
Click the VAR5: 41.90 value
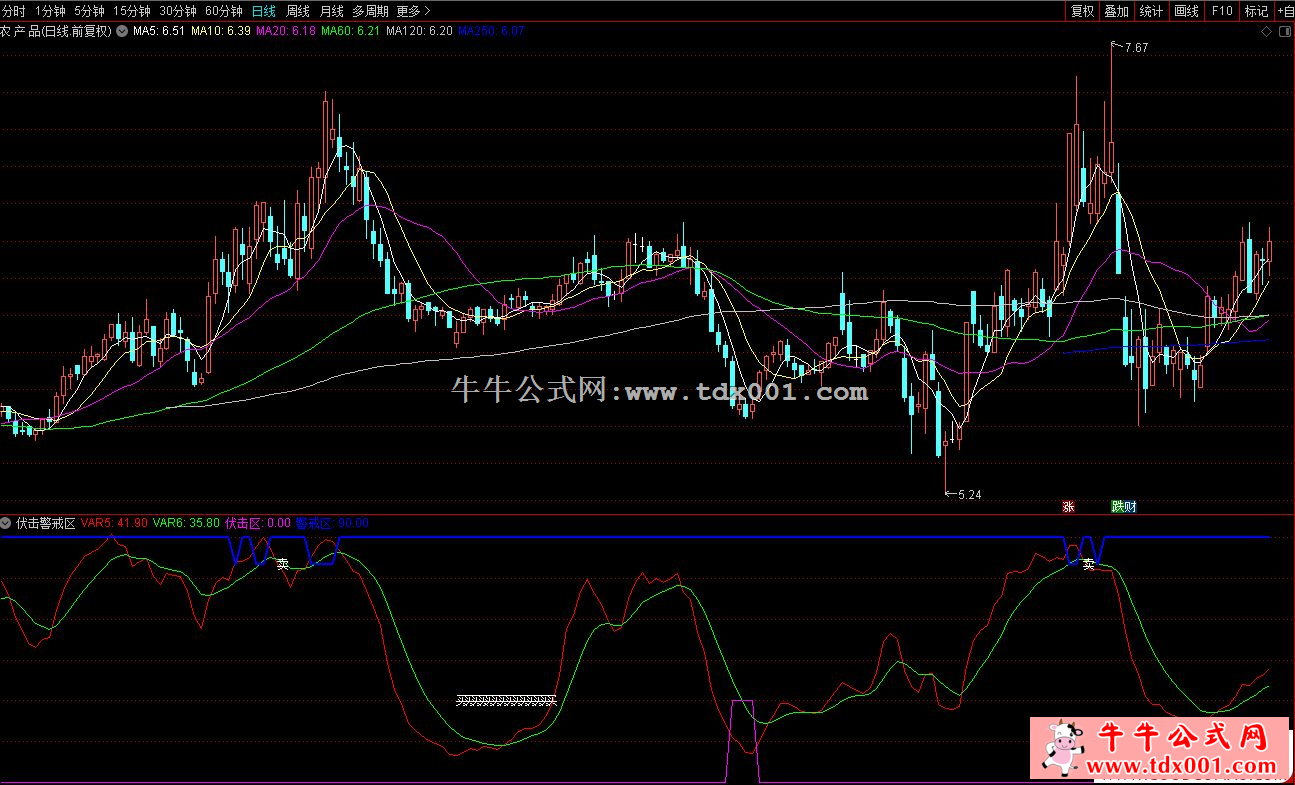pyautogui.click(x=115, y=523)
